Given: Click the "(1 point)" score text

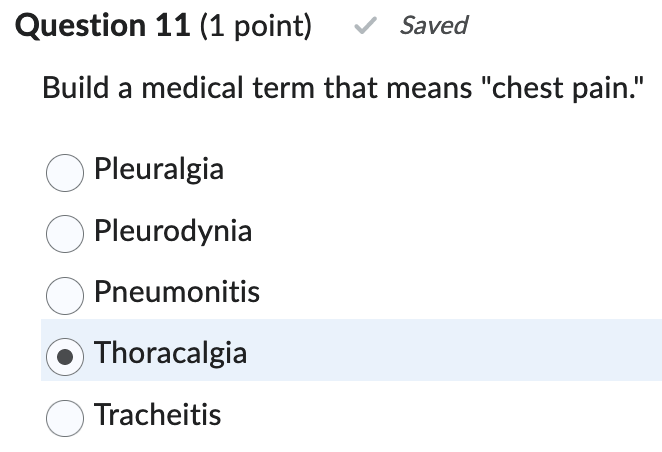Looking at the screenshot, I should pos(256,27).
